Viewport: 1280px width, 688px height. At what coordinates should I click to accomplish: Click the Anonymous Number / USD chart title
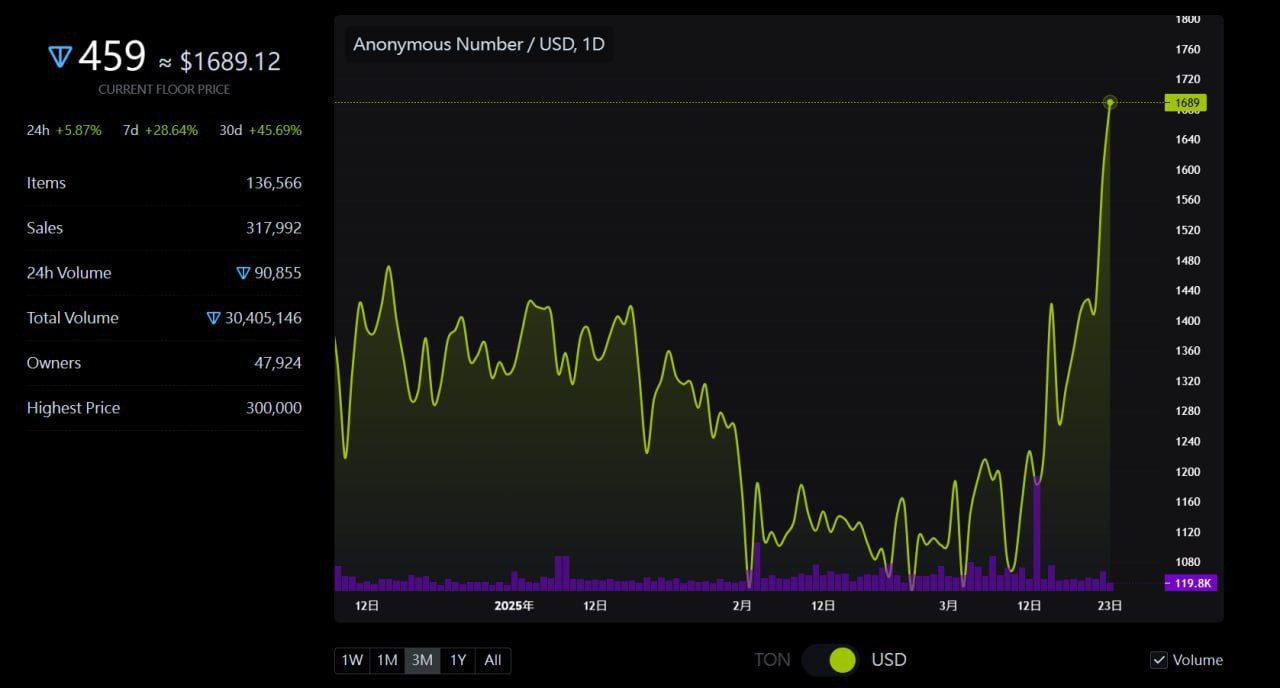tap(479, 45)
